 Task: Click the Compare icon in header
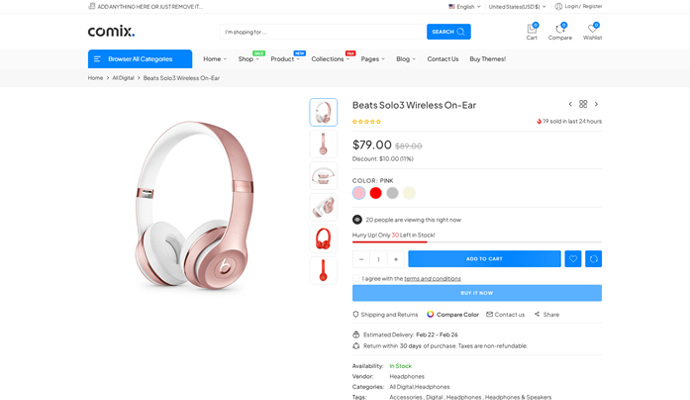[560, 30]
